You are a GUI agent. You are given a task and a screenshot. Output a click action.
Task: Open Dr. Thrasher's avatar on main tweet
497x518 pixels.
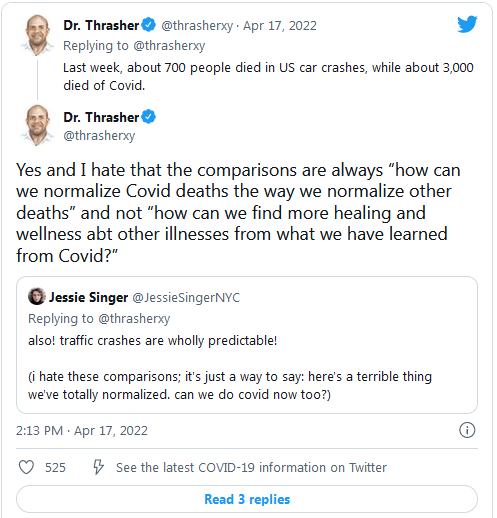tap(37, 125)
